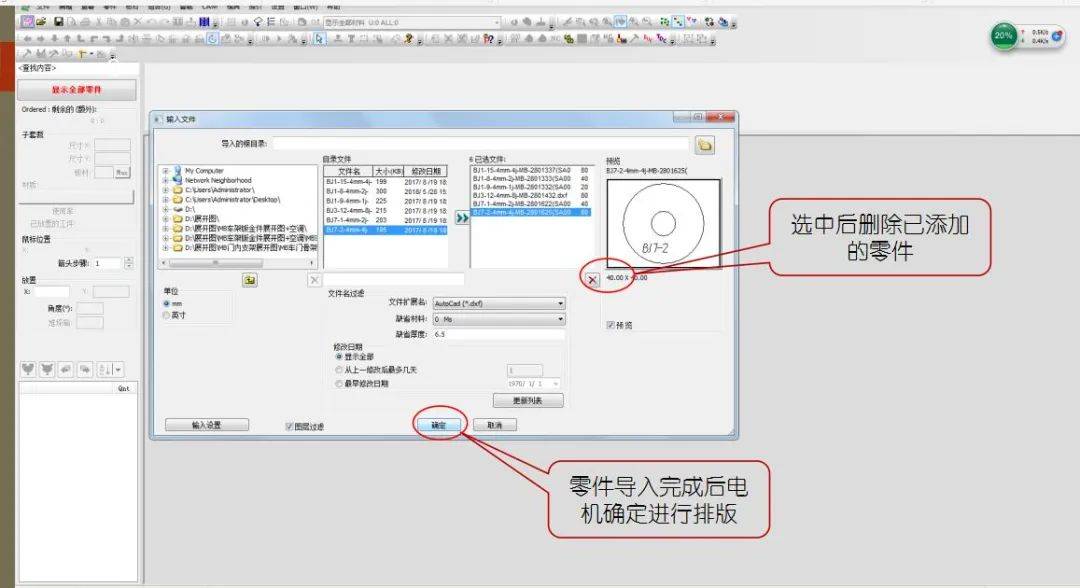Open the yellow folder browse icon beside 导入的根目录
Image resolution: width=1080 pixels, height=588 pixels.
pos(707,143)
